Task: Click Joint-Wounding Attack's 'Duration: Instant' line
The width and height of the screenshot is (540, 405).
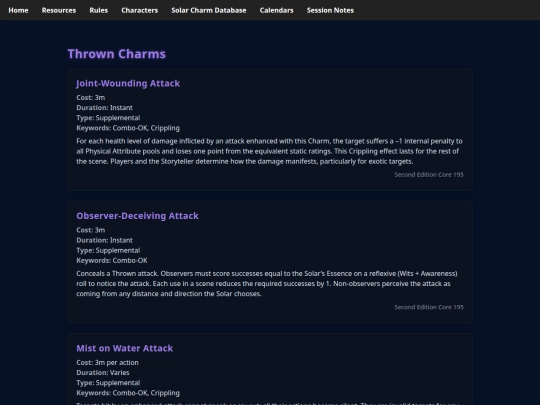Action: [x=104, y=108]
